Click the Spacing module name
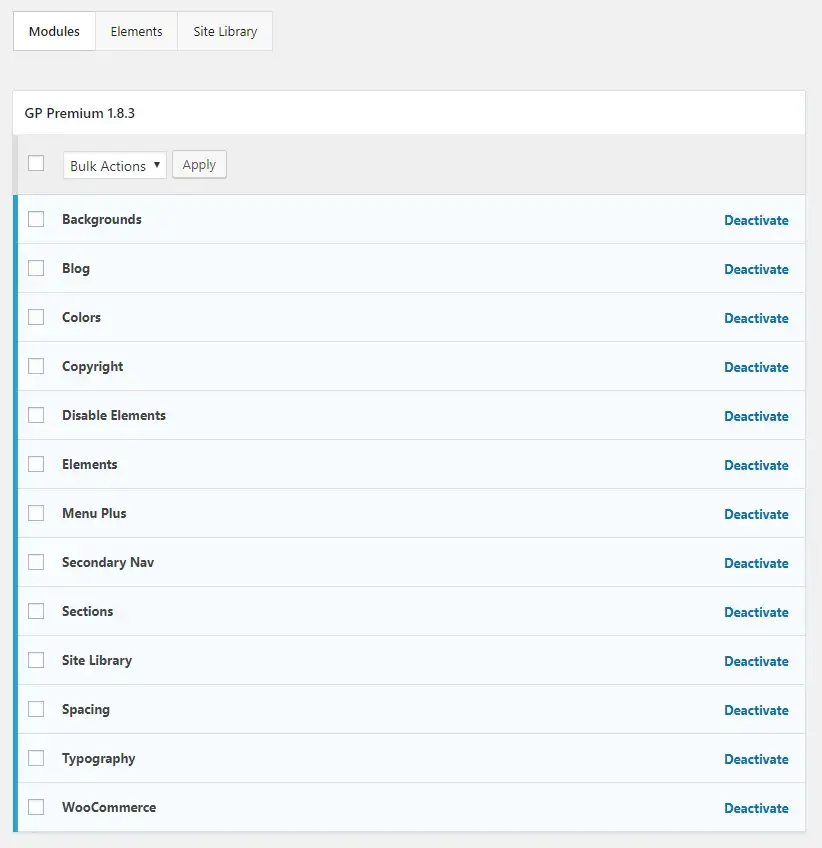The width and height of the screenshot is (822, 848). [85, 710]
